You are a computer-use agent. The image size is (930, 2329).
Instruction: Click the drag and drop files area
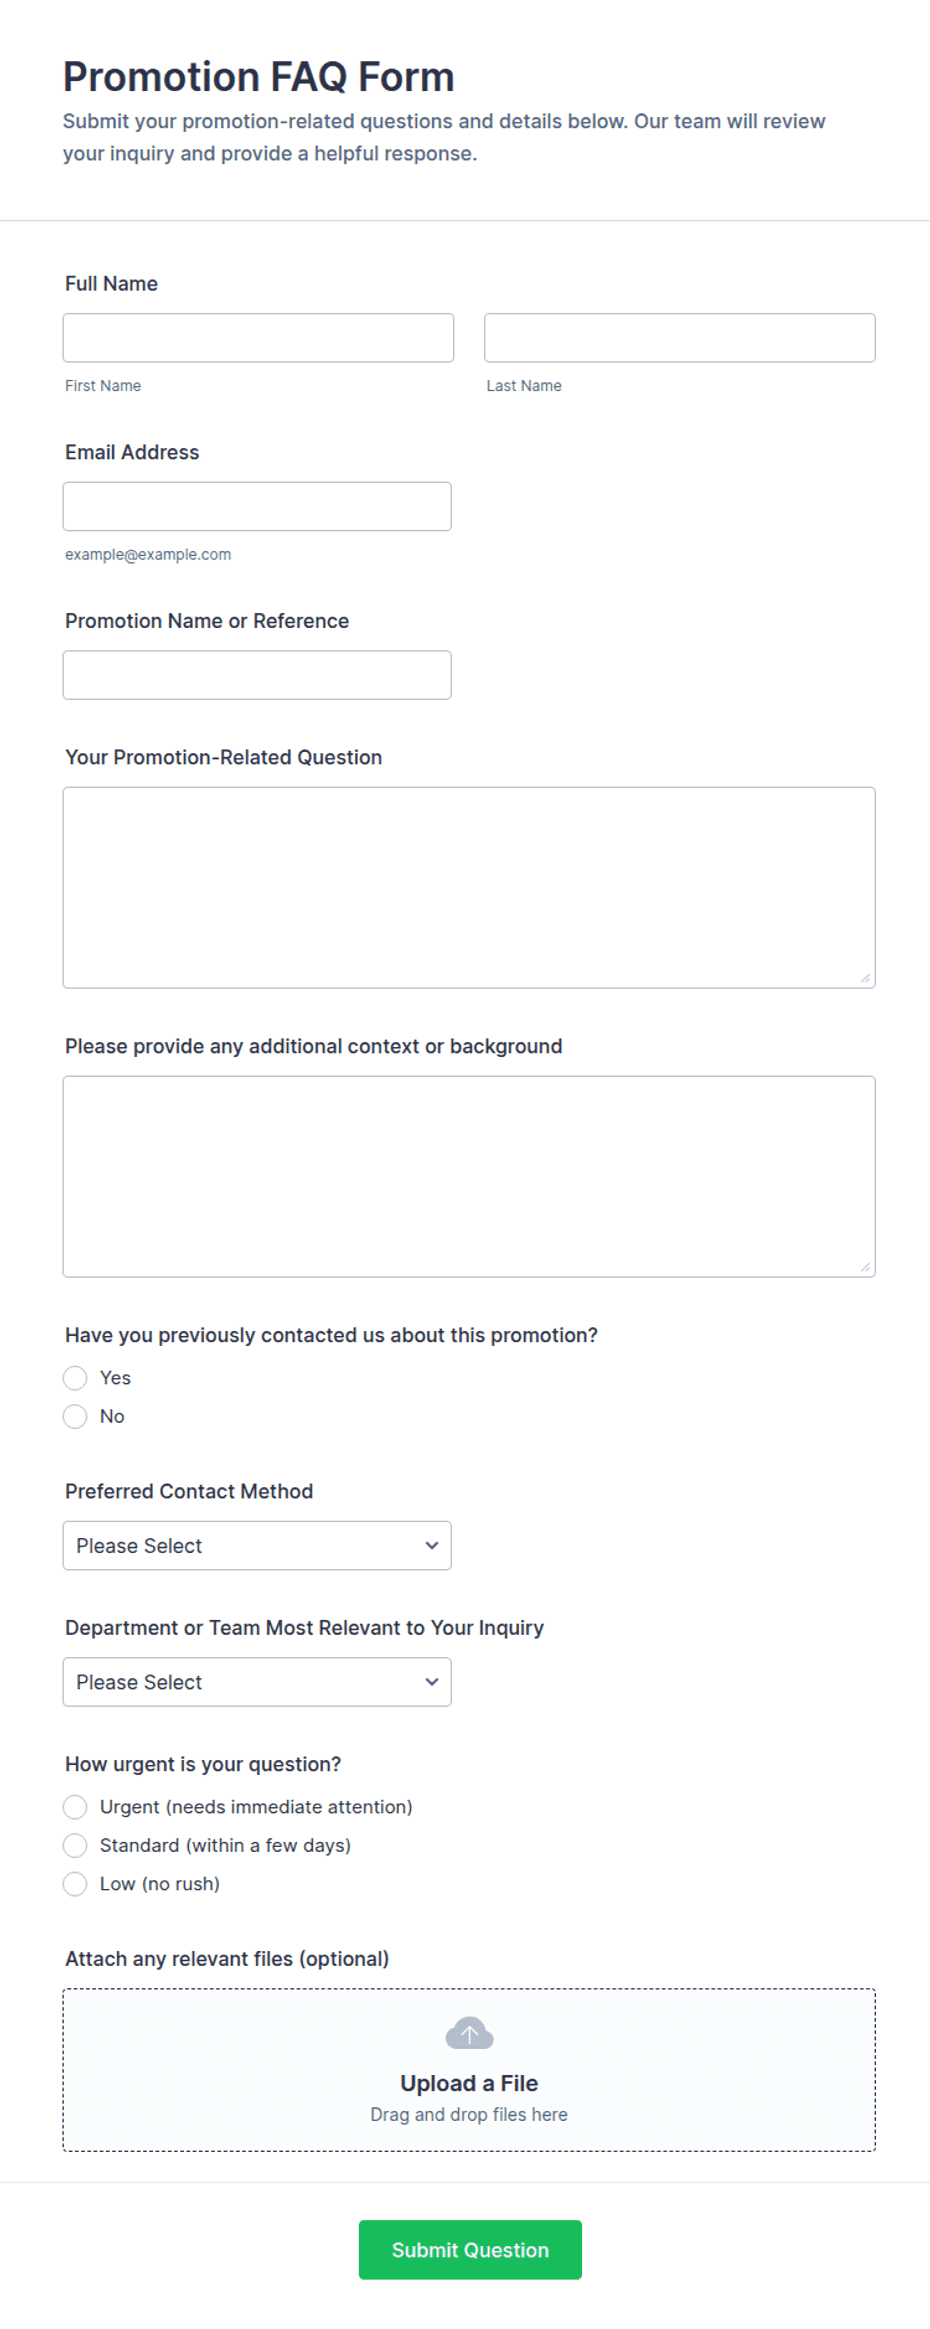pos(469,2070)
